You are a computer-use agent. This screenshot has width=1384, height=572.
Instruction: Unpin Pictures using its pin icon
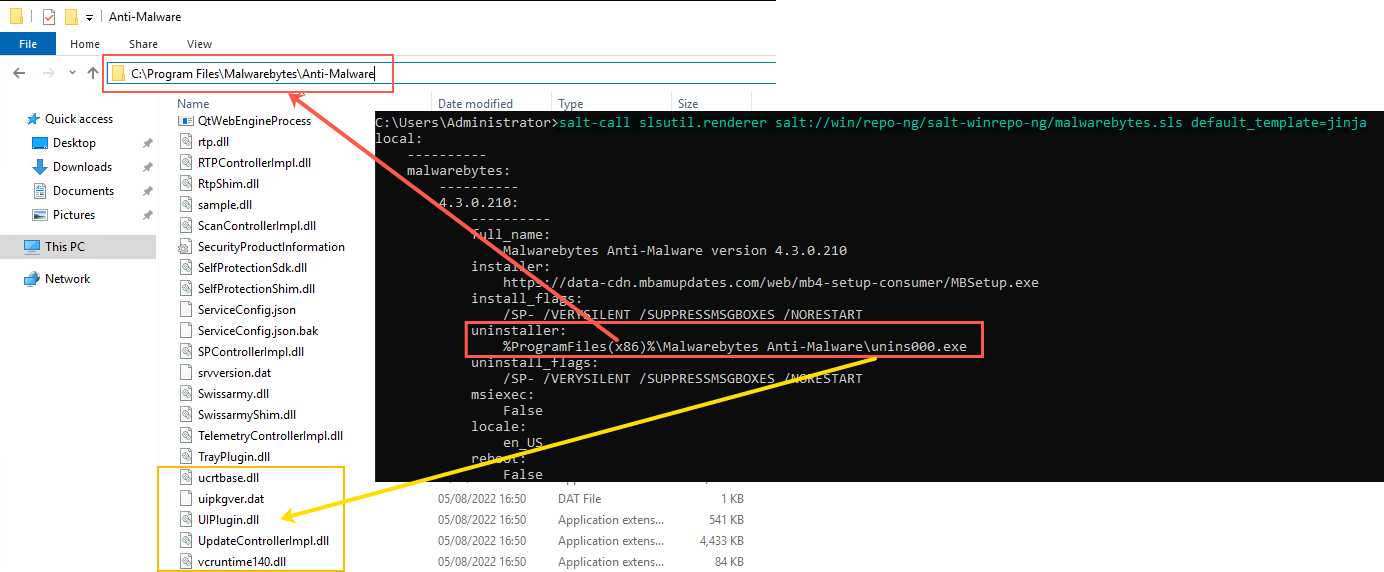[x=148, y=216]
